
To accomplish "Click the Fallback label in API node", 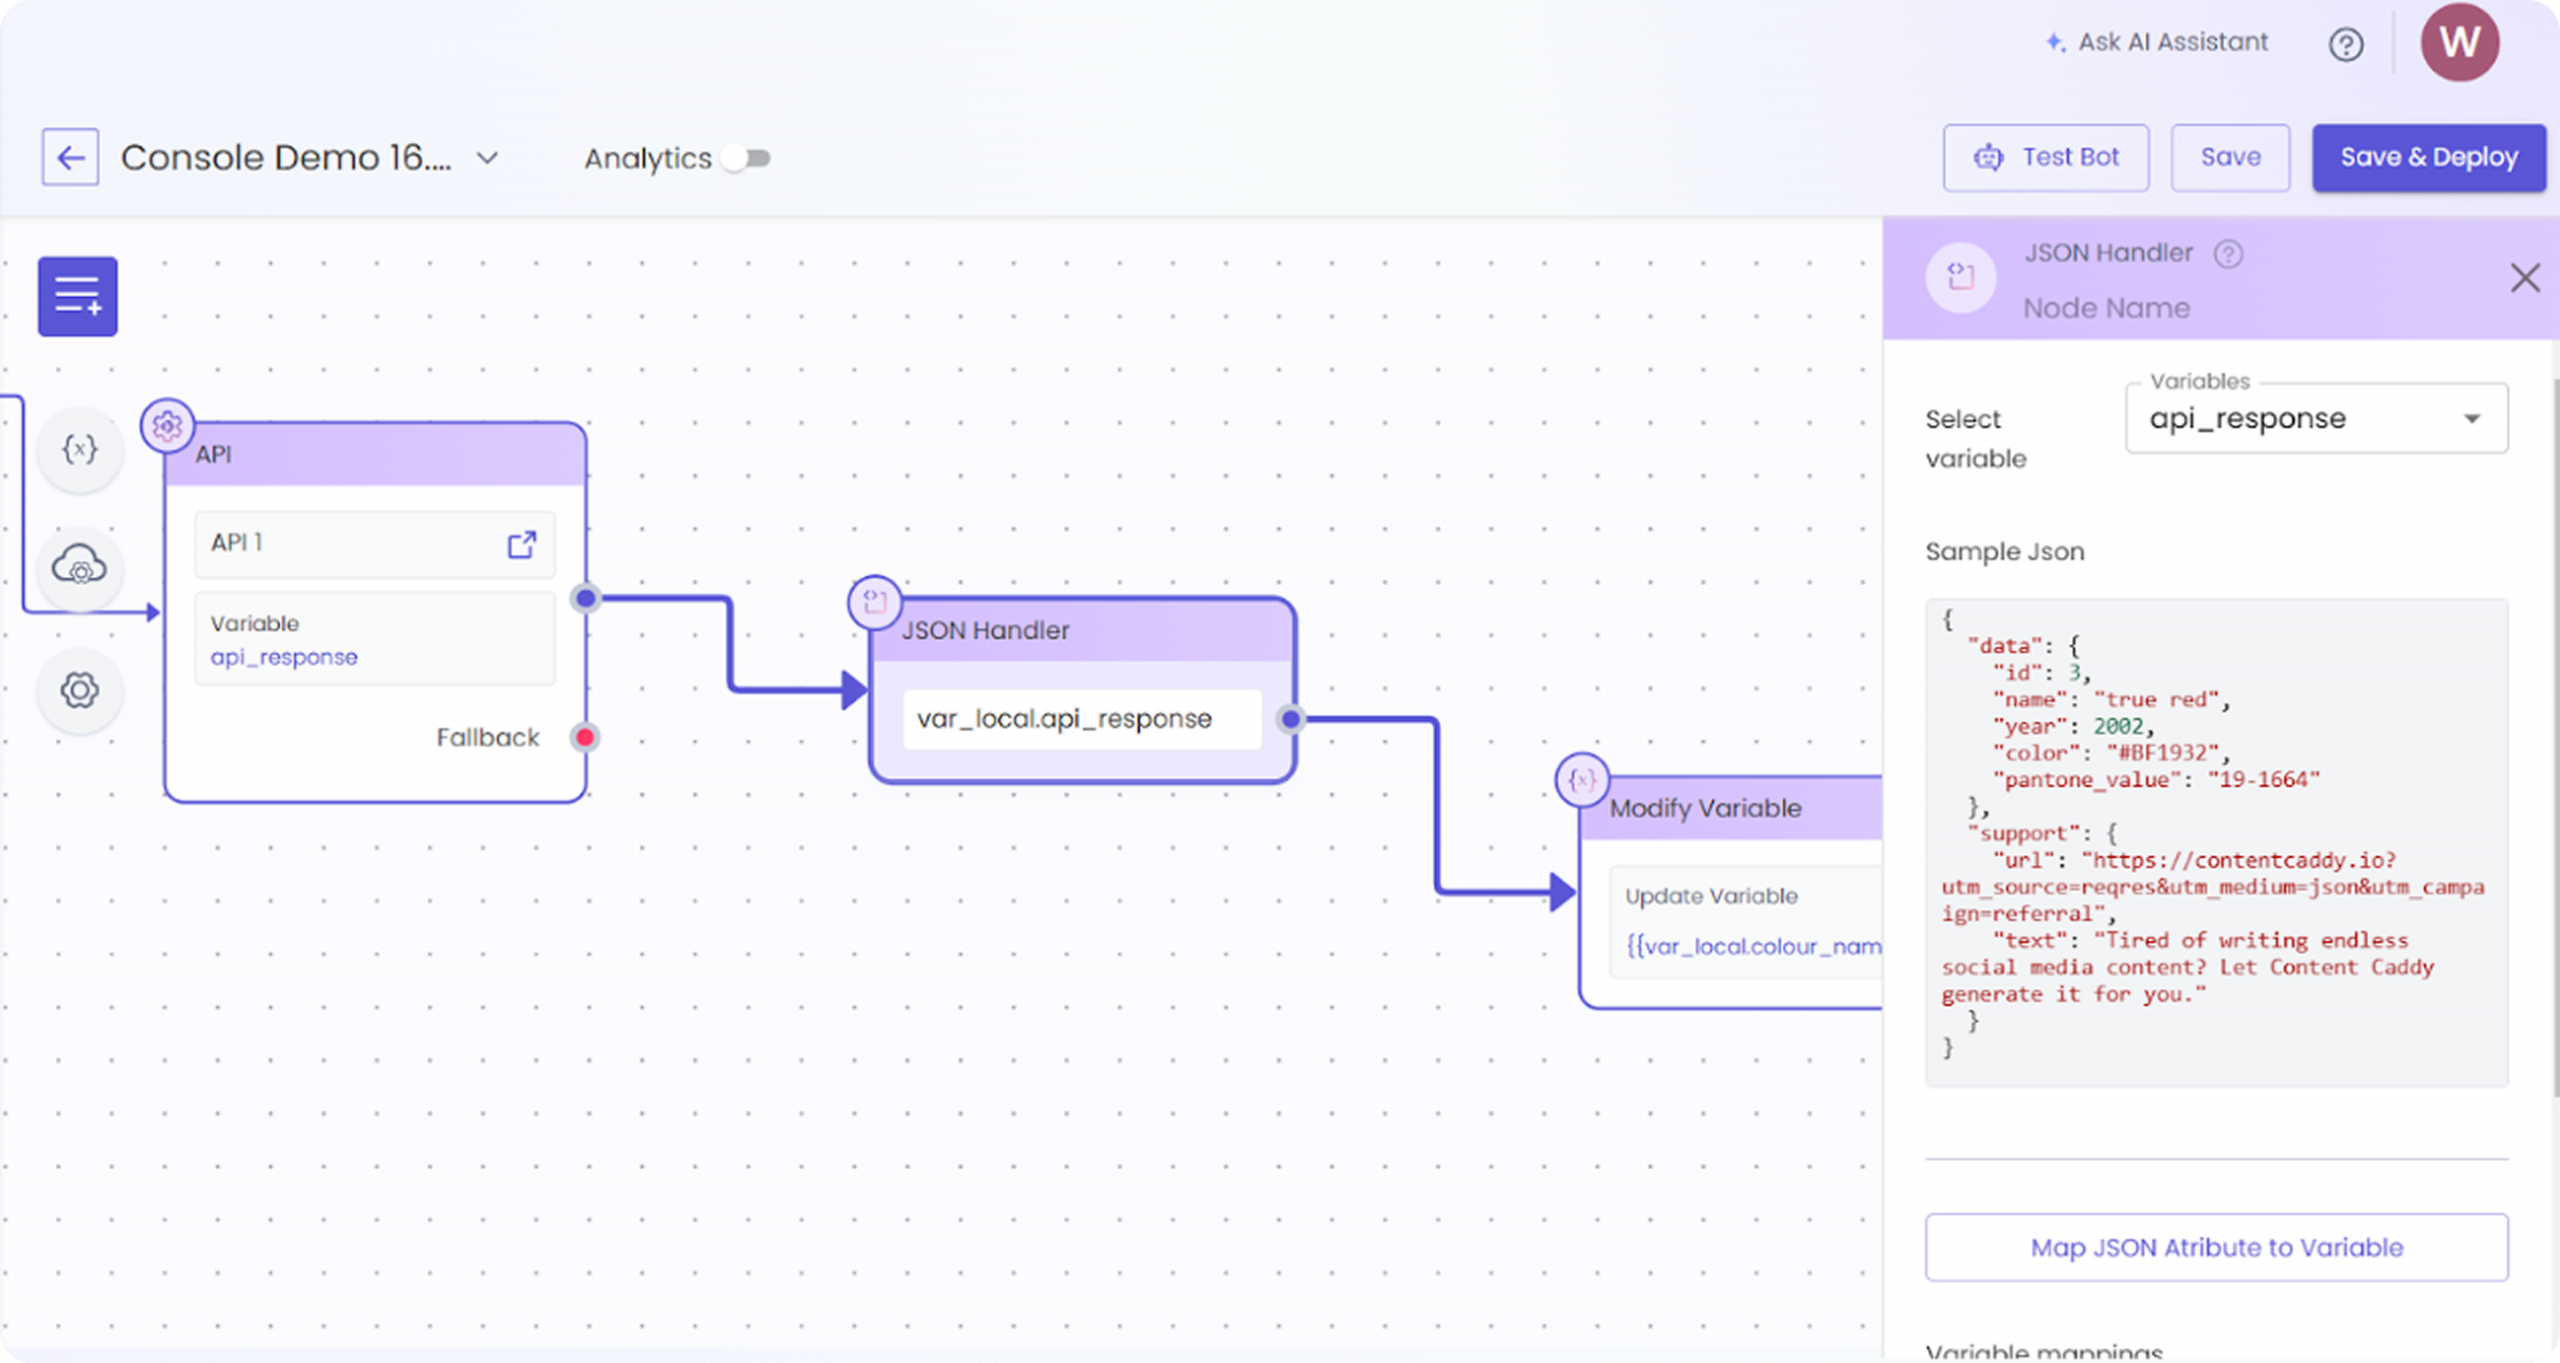I will (488, 738).
